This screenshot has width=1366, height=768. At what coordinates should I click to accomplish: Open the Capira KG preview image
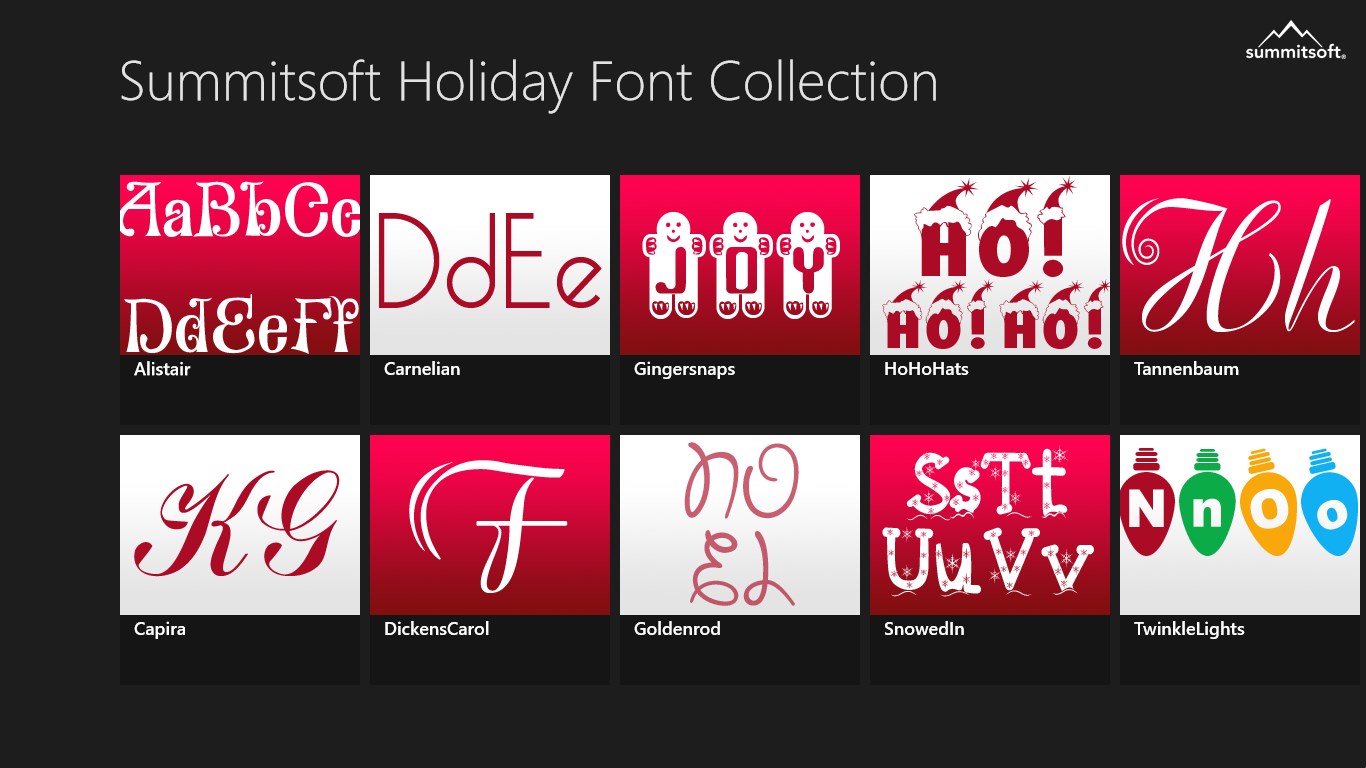[240, 525]
